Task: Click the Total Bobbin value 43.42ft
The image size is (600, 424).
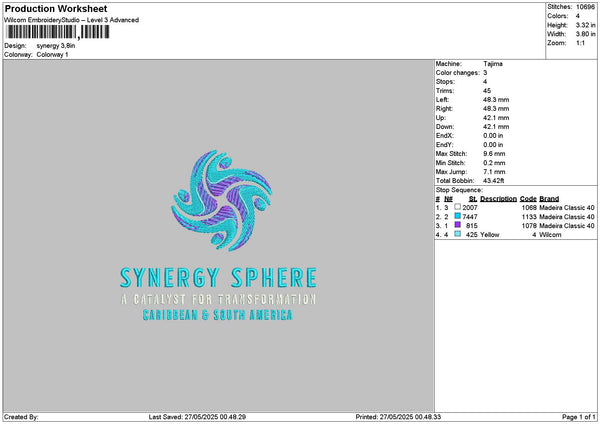Action: [494, 181]
